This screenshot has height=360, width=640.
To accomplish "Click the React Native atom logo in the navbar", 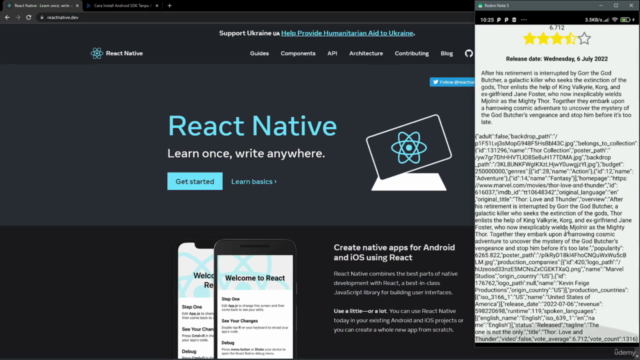I will 97,53.
